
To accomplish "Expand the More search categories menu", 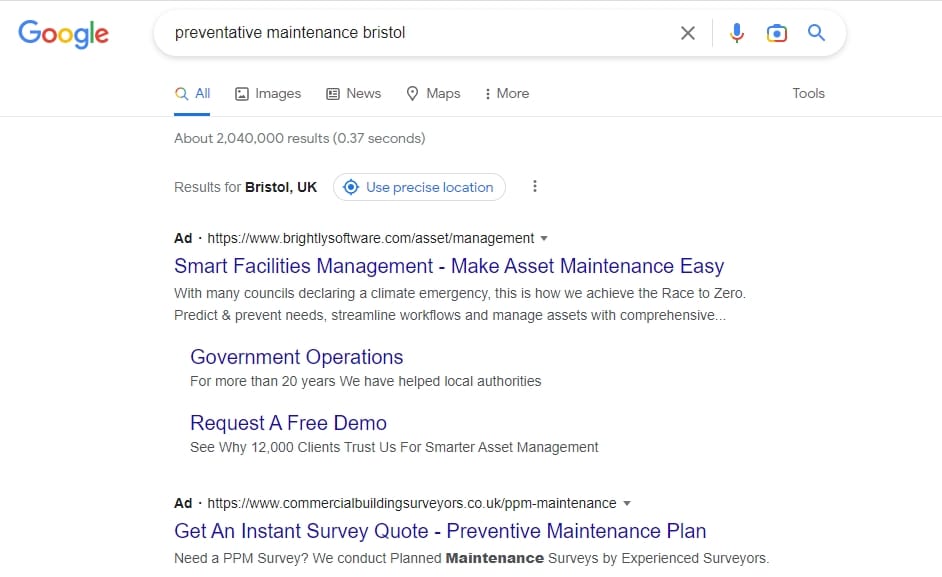I will [x=506, y=93].
